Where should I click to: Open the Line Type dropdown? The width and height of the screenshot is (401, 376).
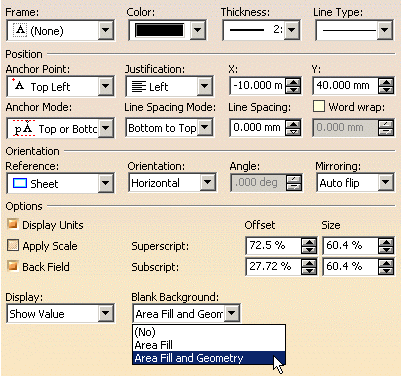[x=384, y=30]
